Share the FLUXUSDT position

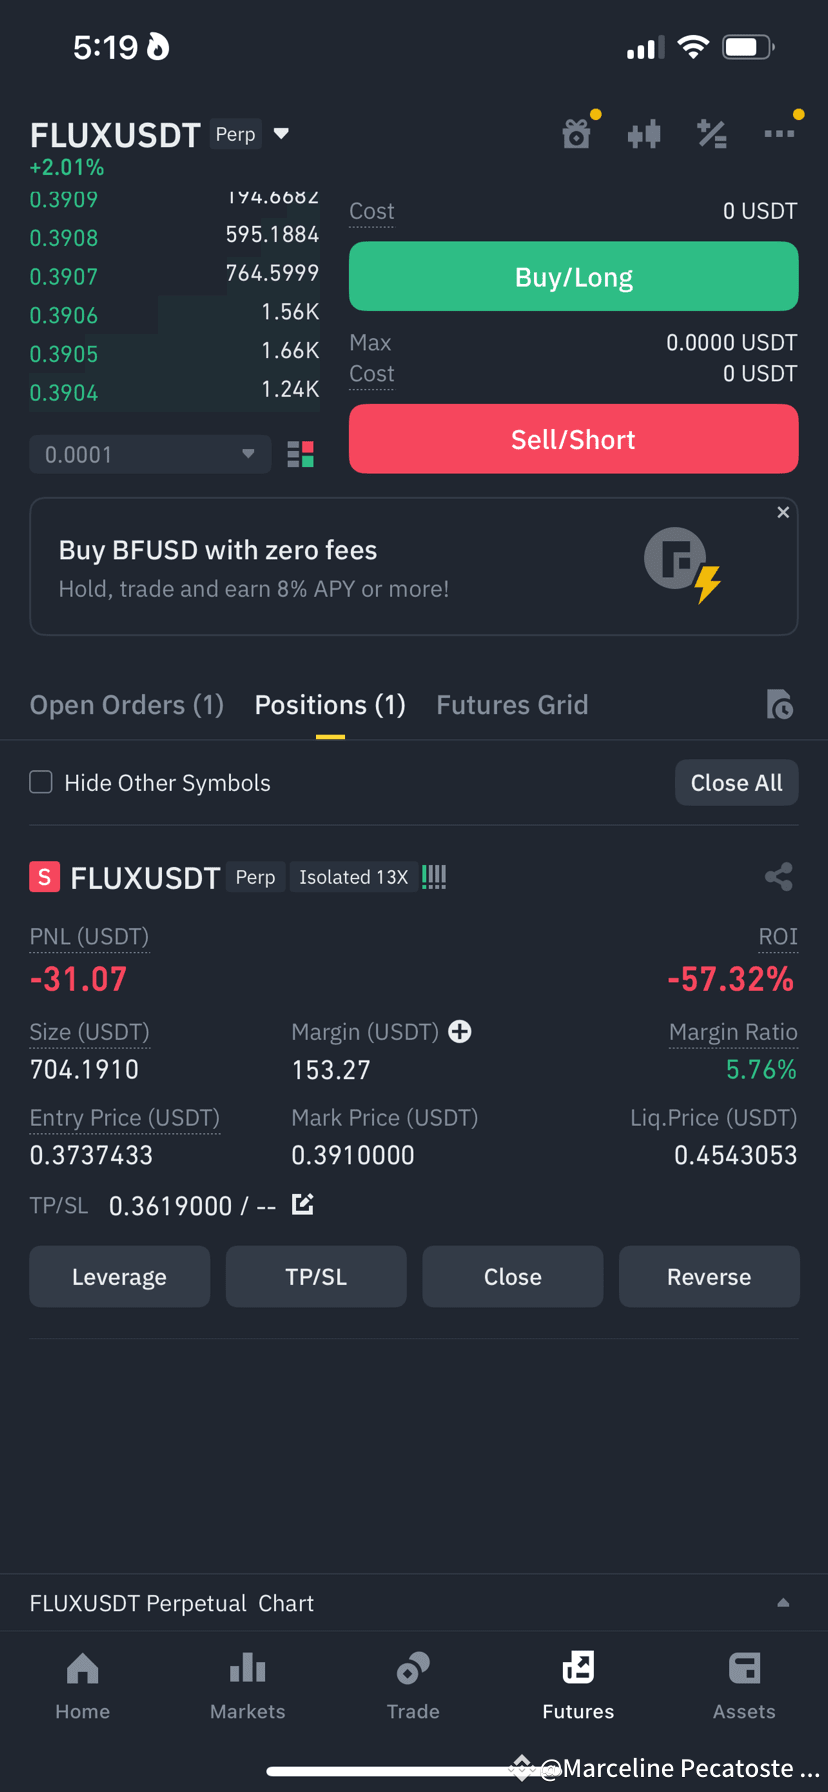click(x=779, y=877)
